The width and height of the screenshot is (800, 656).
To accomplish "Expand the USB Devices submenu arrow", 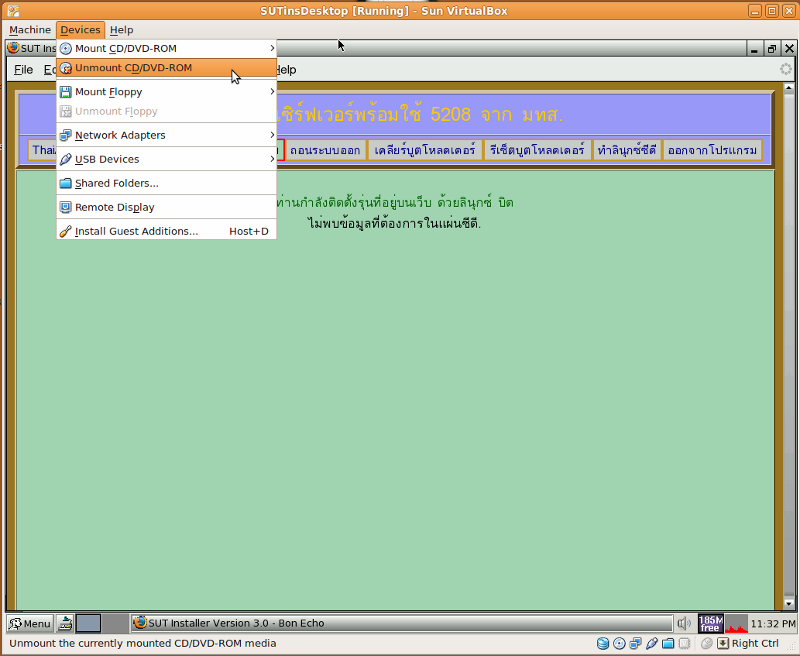I will 272,159.
